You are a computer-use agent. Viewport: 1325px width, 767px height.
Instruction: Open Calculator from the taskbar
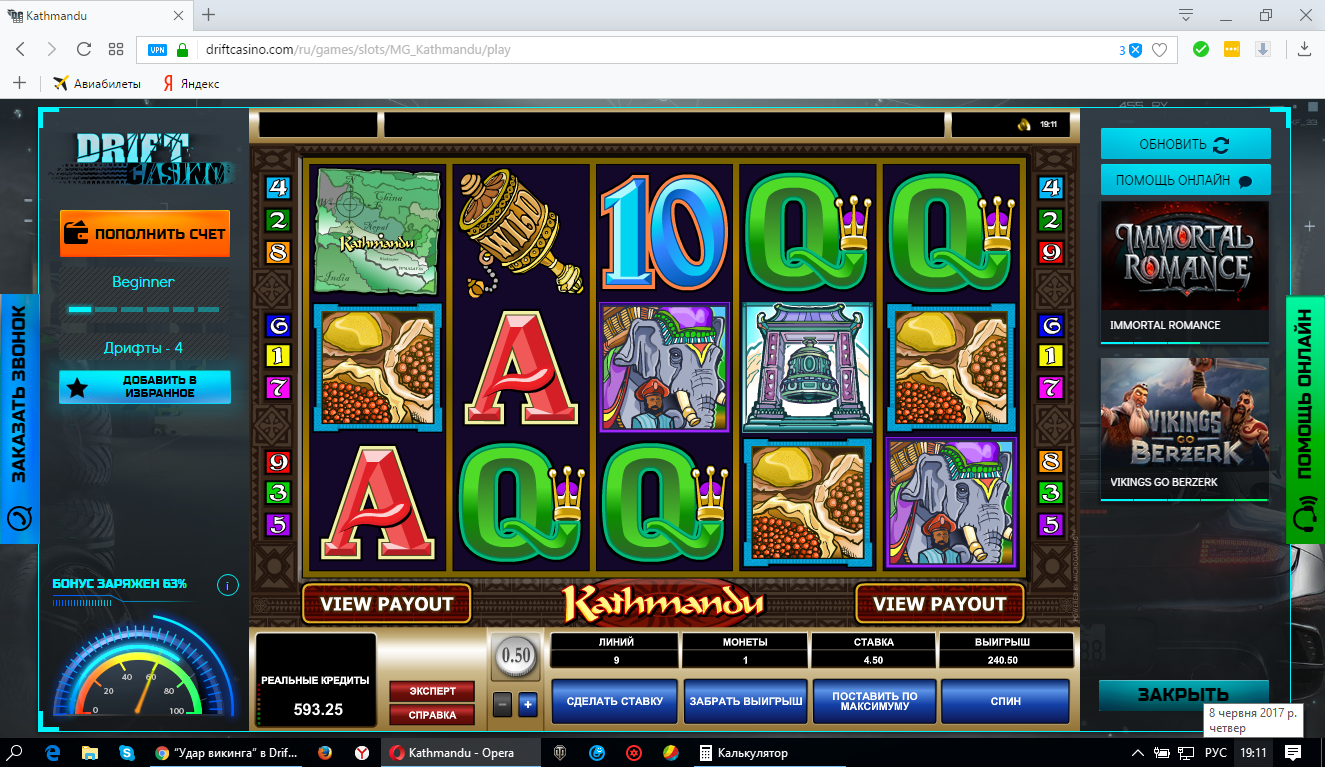[x=743, y=752]
